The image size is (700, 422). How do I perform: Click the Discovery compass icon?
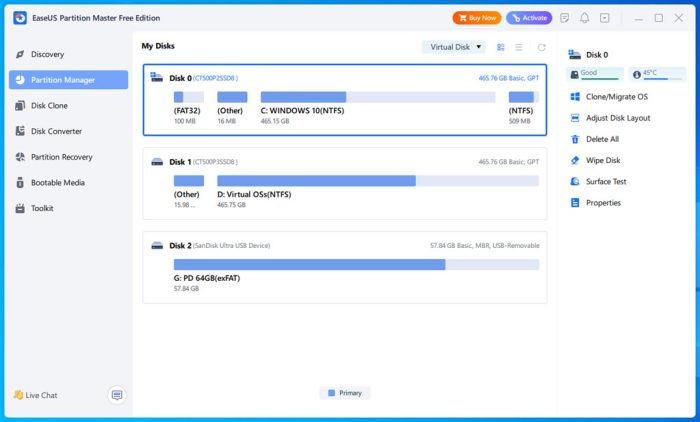click(20, 54)
